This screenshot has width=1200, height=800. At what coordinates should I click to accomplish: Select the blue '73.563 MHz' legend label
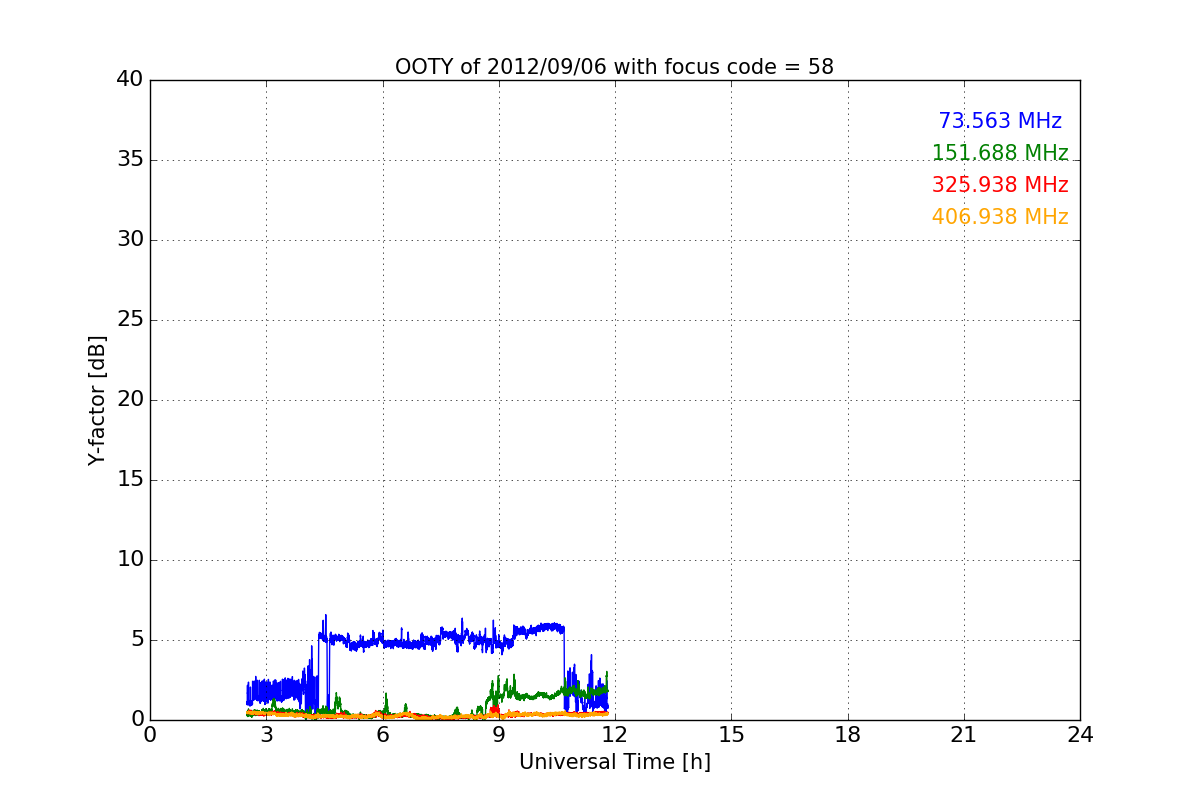(1000, 121)
